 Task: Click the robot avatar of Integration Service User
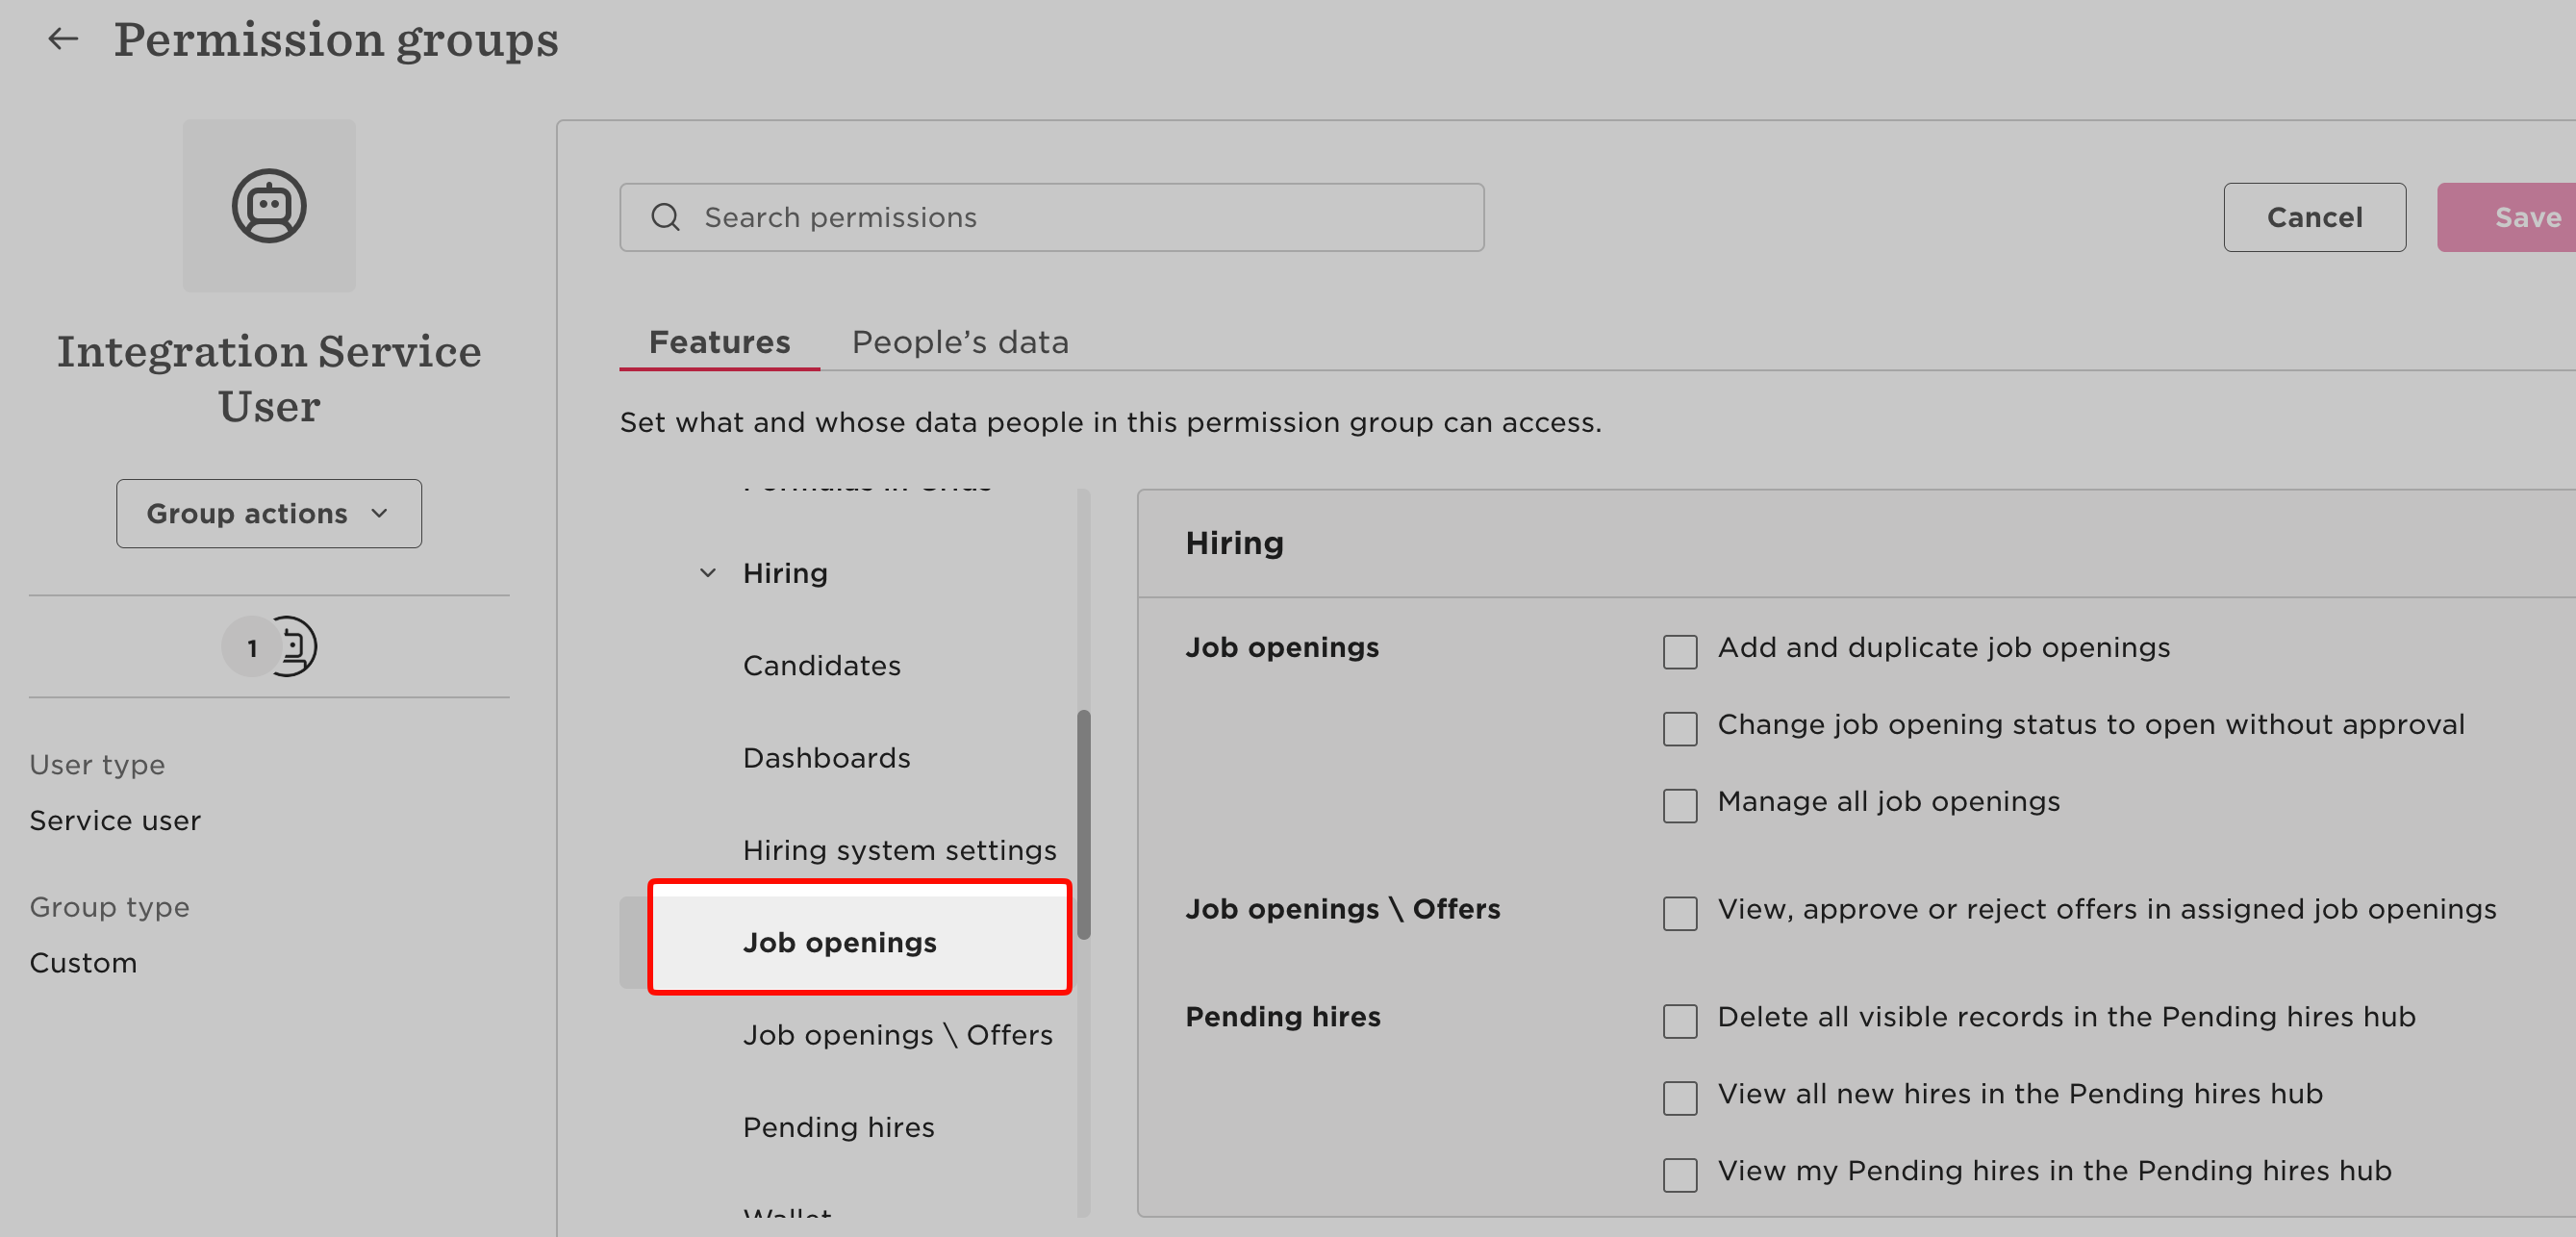tap(269, 206)
